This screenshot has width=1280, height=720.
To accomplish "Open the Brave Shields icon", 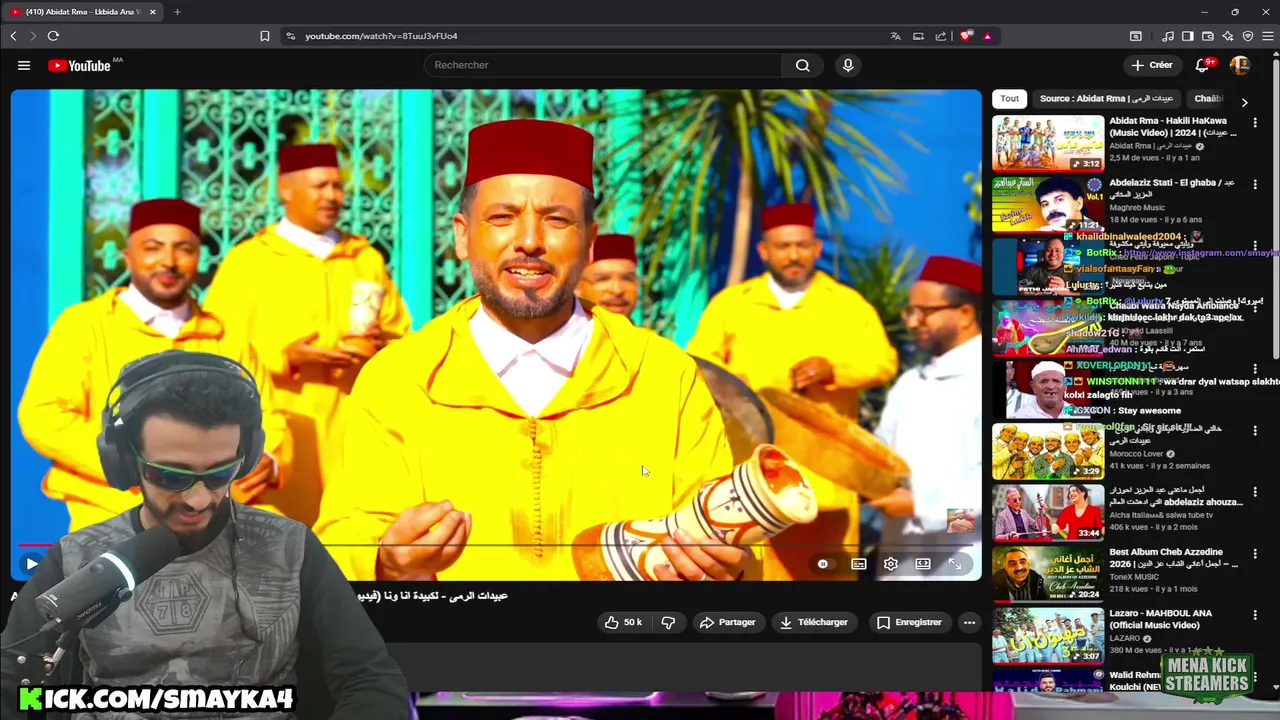I will (x=966, y=36).
